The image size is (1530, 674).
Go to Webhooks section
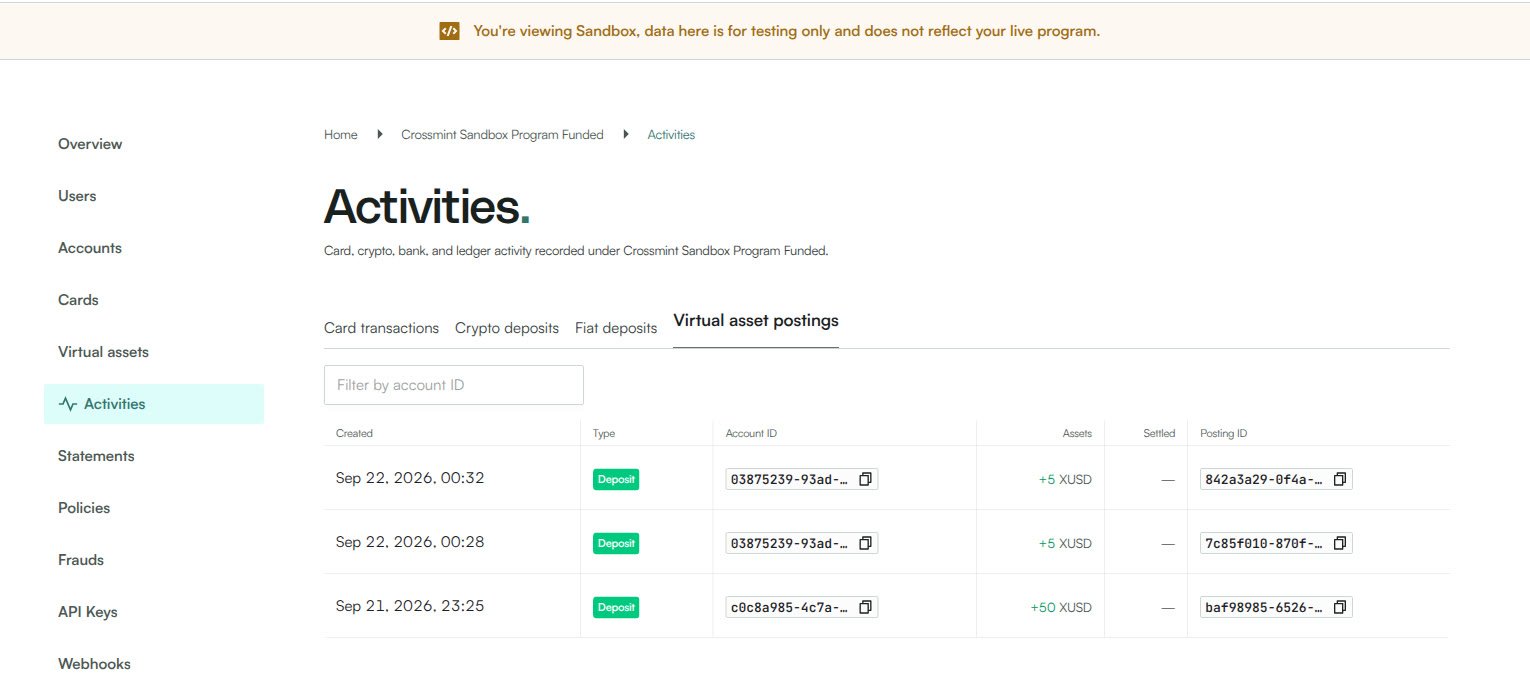pyautogui.click(x=94, y=664)
